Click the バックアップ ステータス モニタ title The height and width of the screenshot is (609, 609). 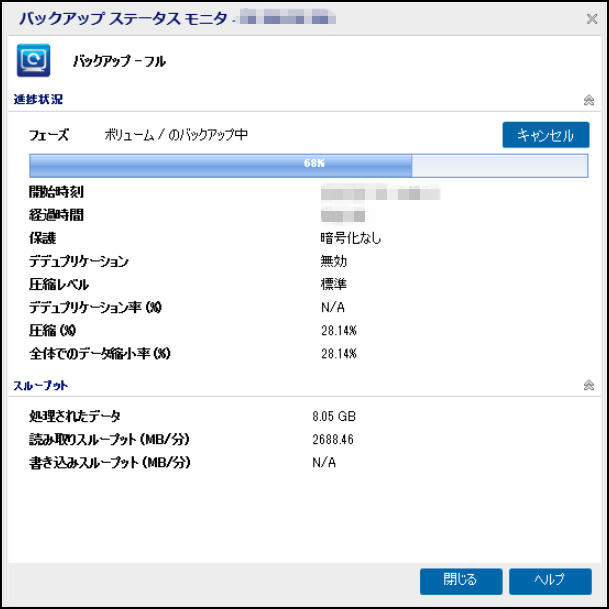123,18
